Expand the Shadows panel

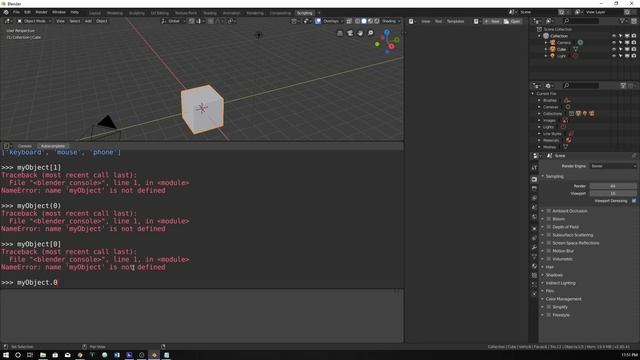(x=554, y=275)
